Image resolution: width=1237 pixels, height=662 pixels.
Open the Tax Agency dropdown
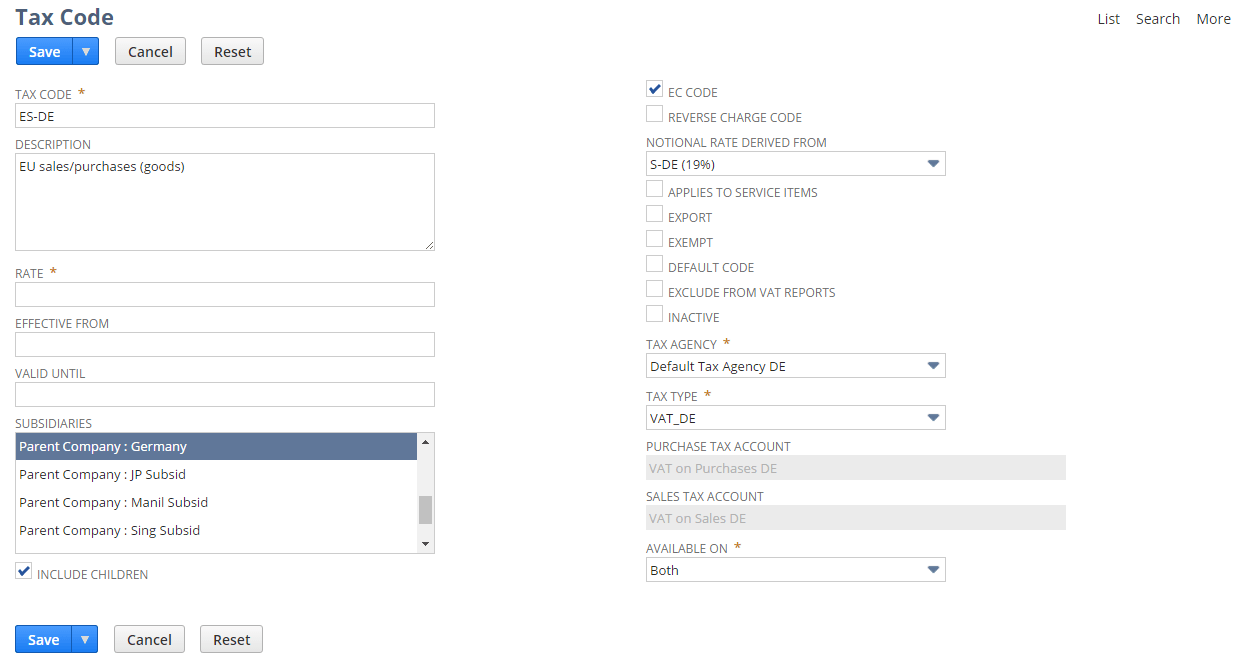tap(796, 366)
